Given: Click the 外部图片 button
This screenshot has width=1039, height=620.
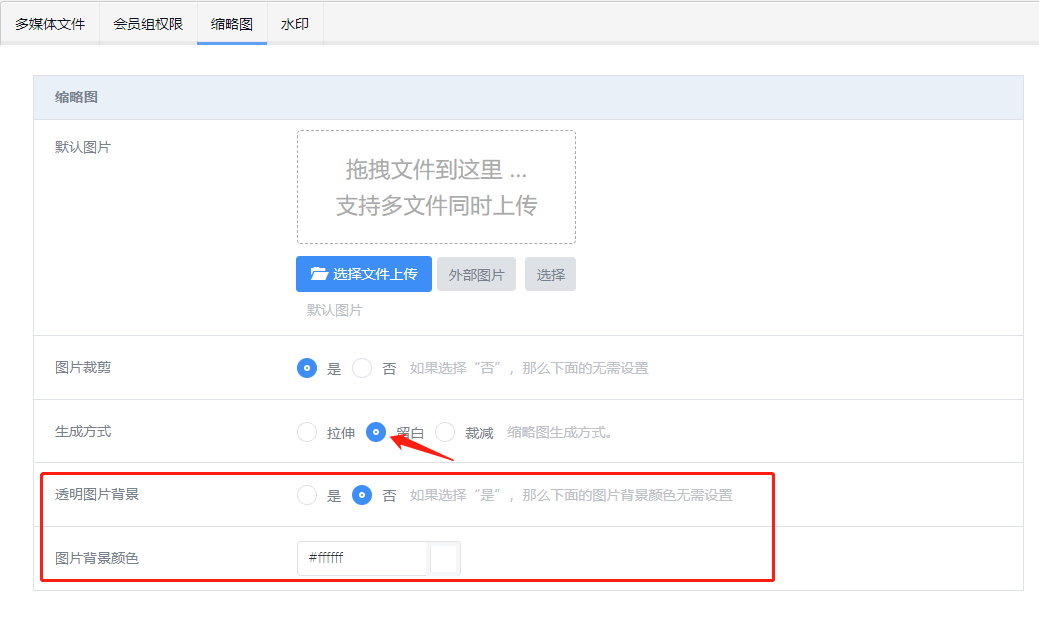Looking at the screenshot, I should click(x=476, y=275).
